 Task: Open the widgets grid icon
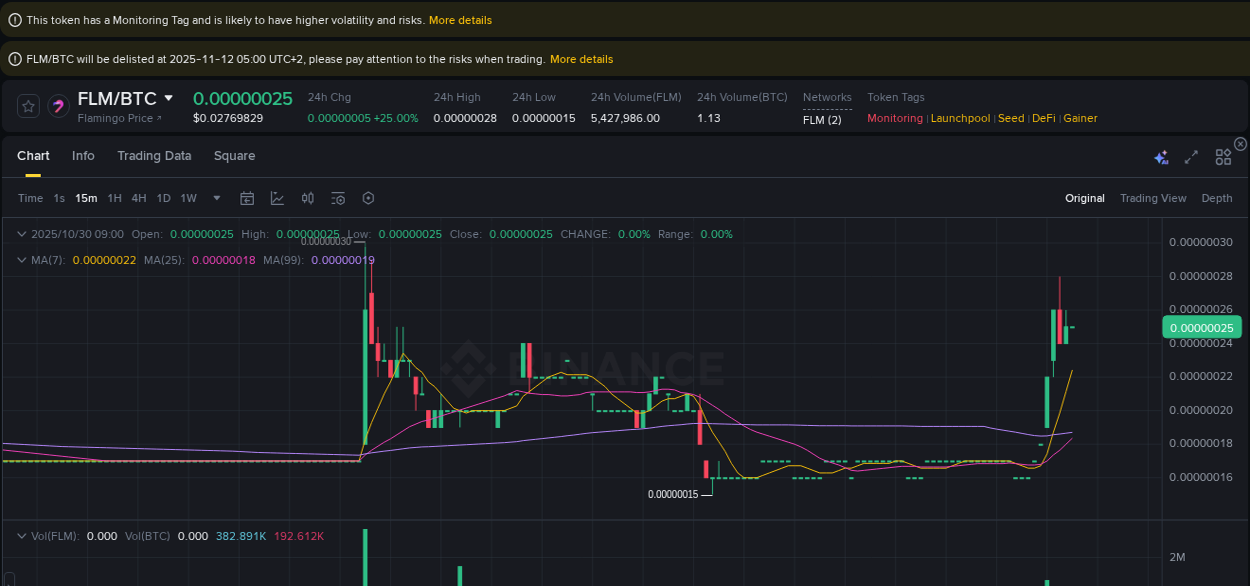point(1222,157)
